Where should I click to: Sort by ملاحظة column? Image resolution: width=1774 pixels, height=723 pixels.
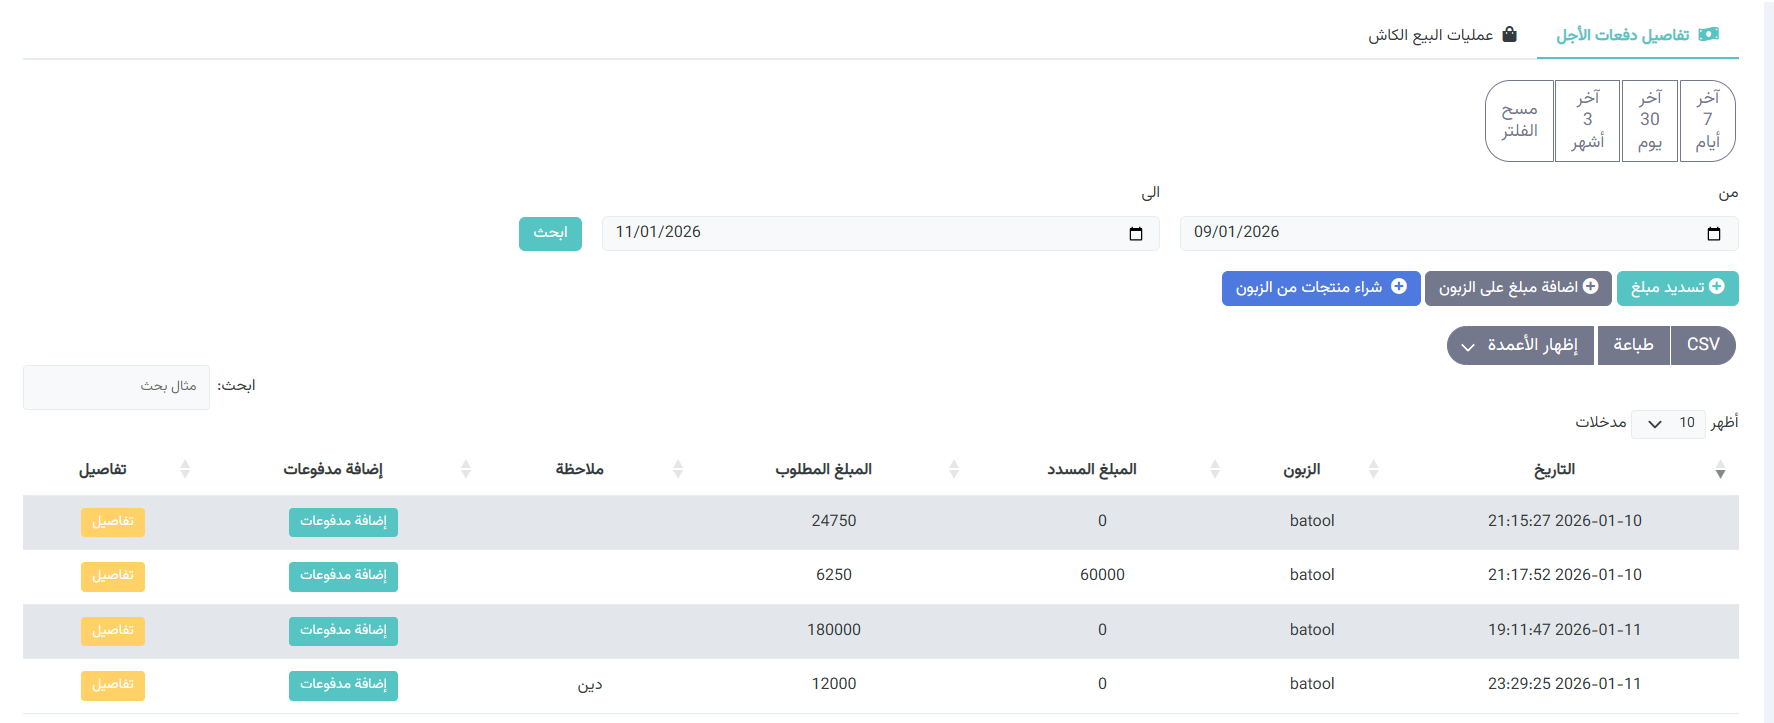tap(580, 469)
